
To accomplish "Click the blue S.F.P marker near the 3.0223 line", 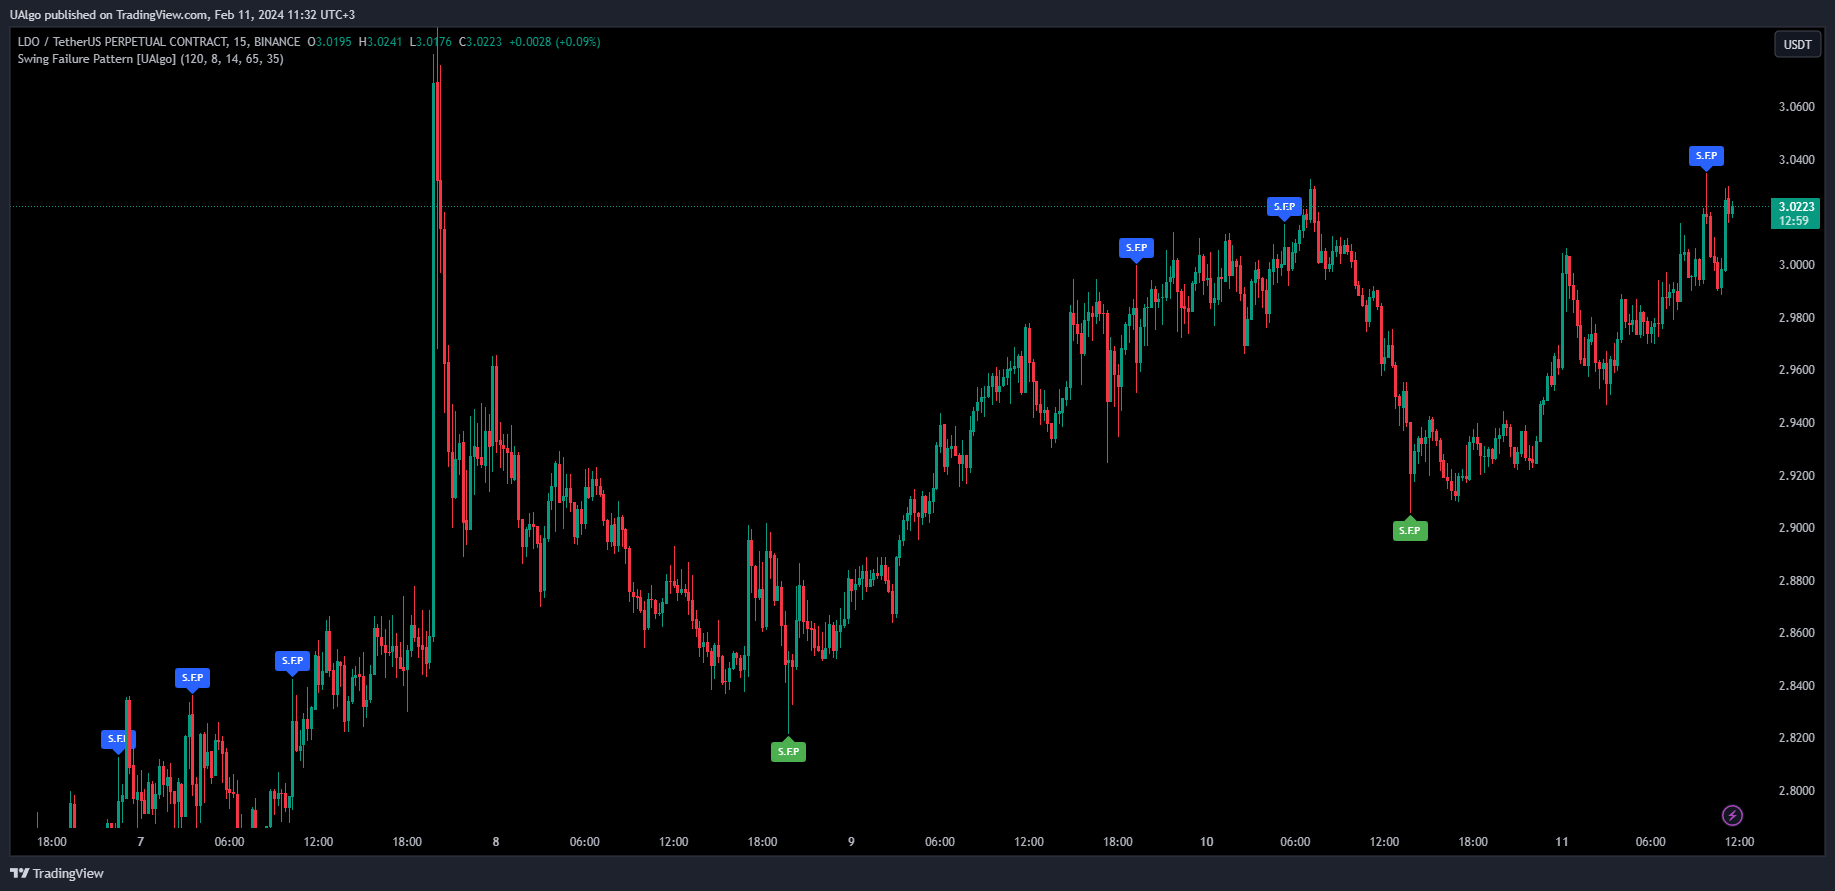I will 1285,207.
